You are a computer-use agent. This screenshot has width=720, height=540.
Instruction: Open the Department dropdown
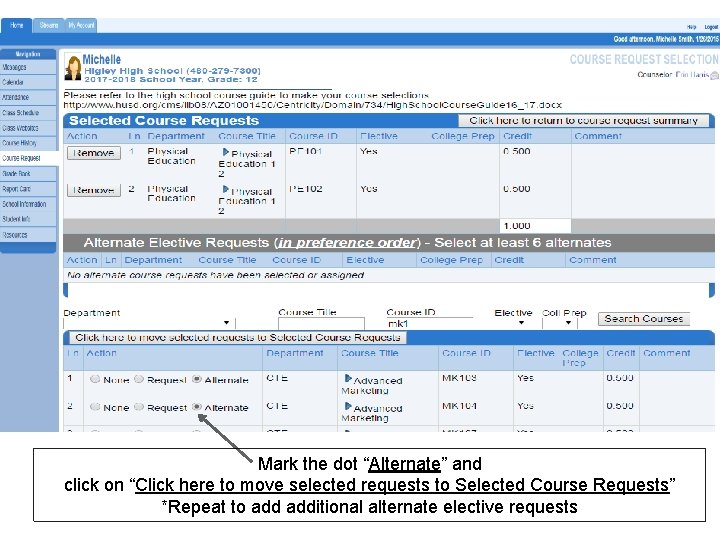point(149,323)
